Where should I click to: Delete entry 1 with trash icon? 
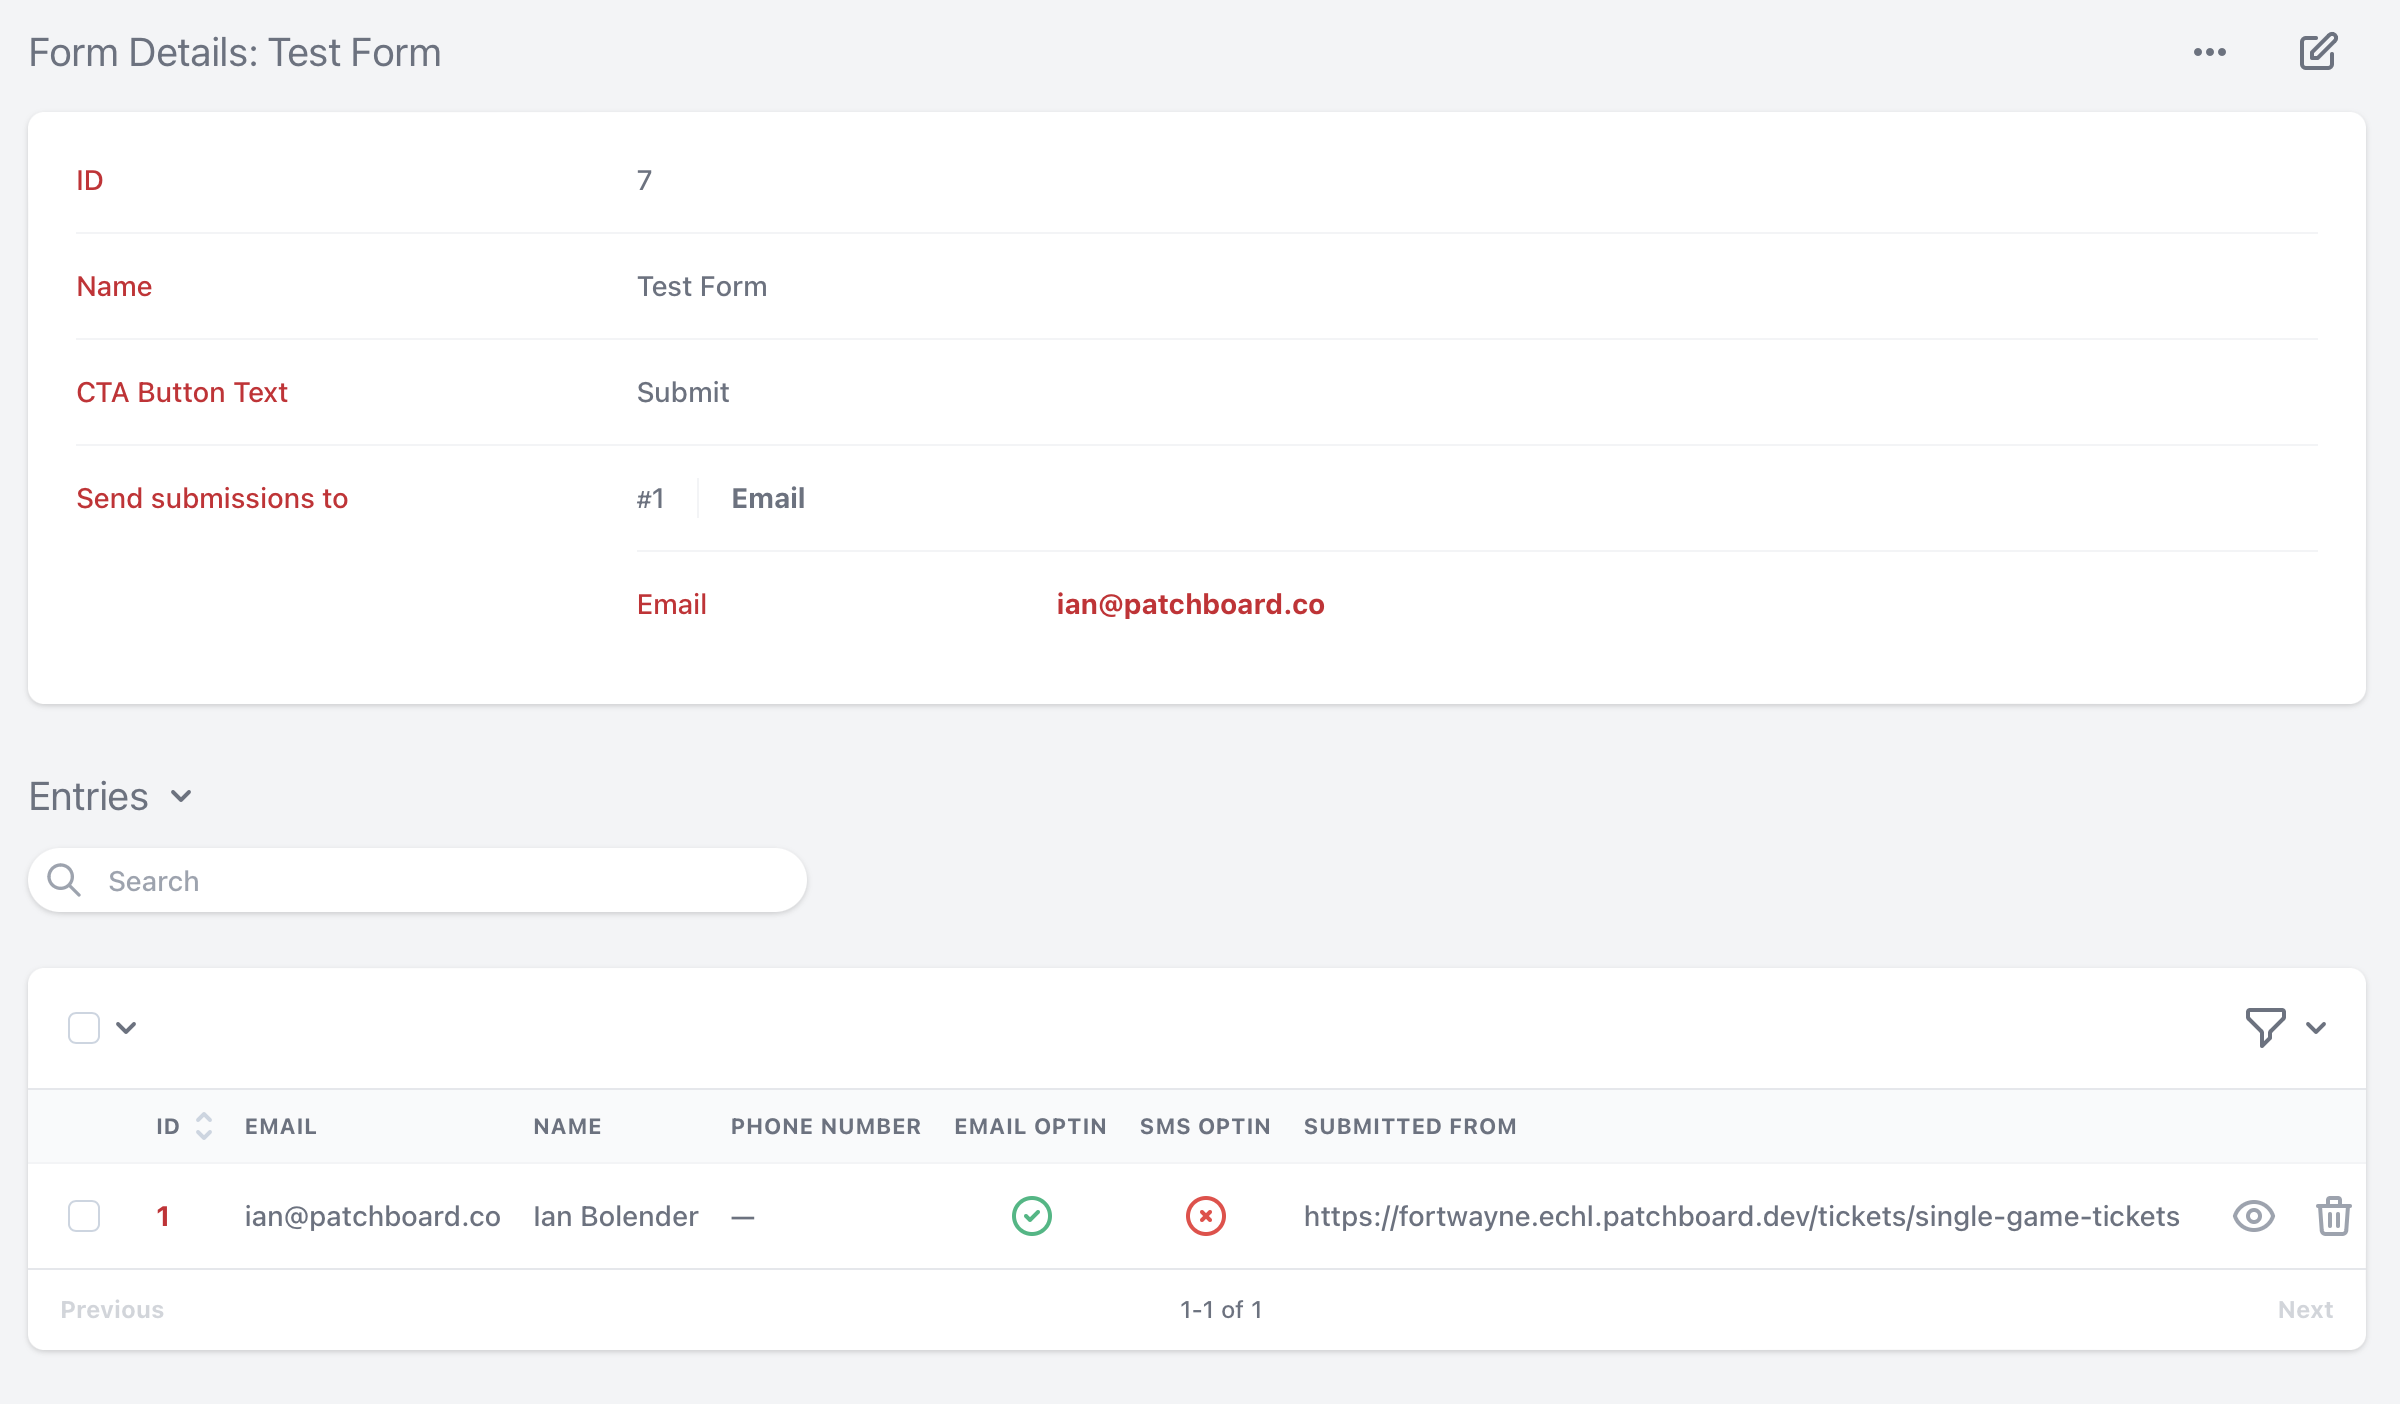pos(2333,1216)
